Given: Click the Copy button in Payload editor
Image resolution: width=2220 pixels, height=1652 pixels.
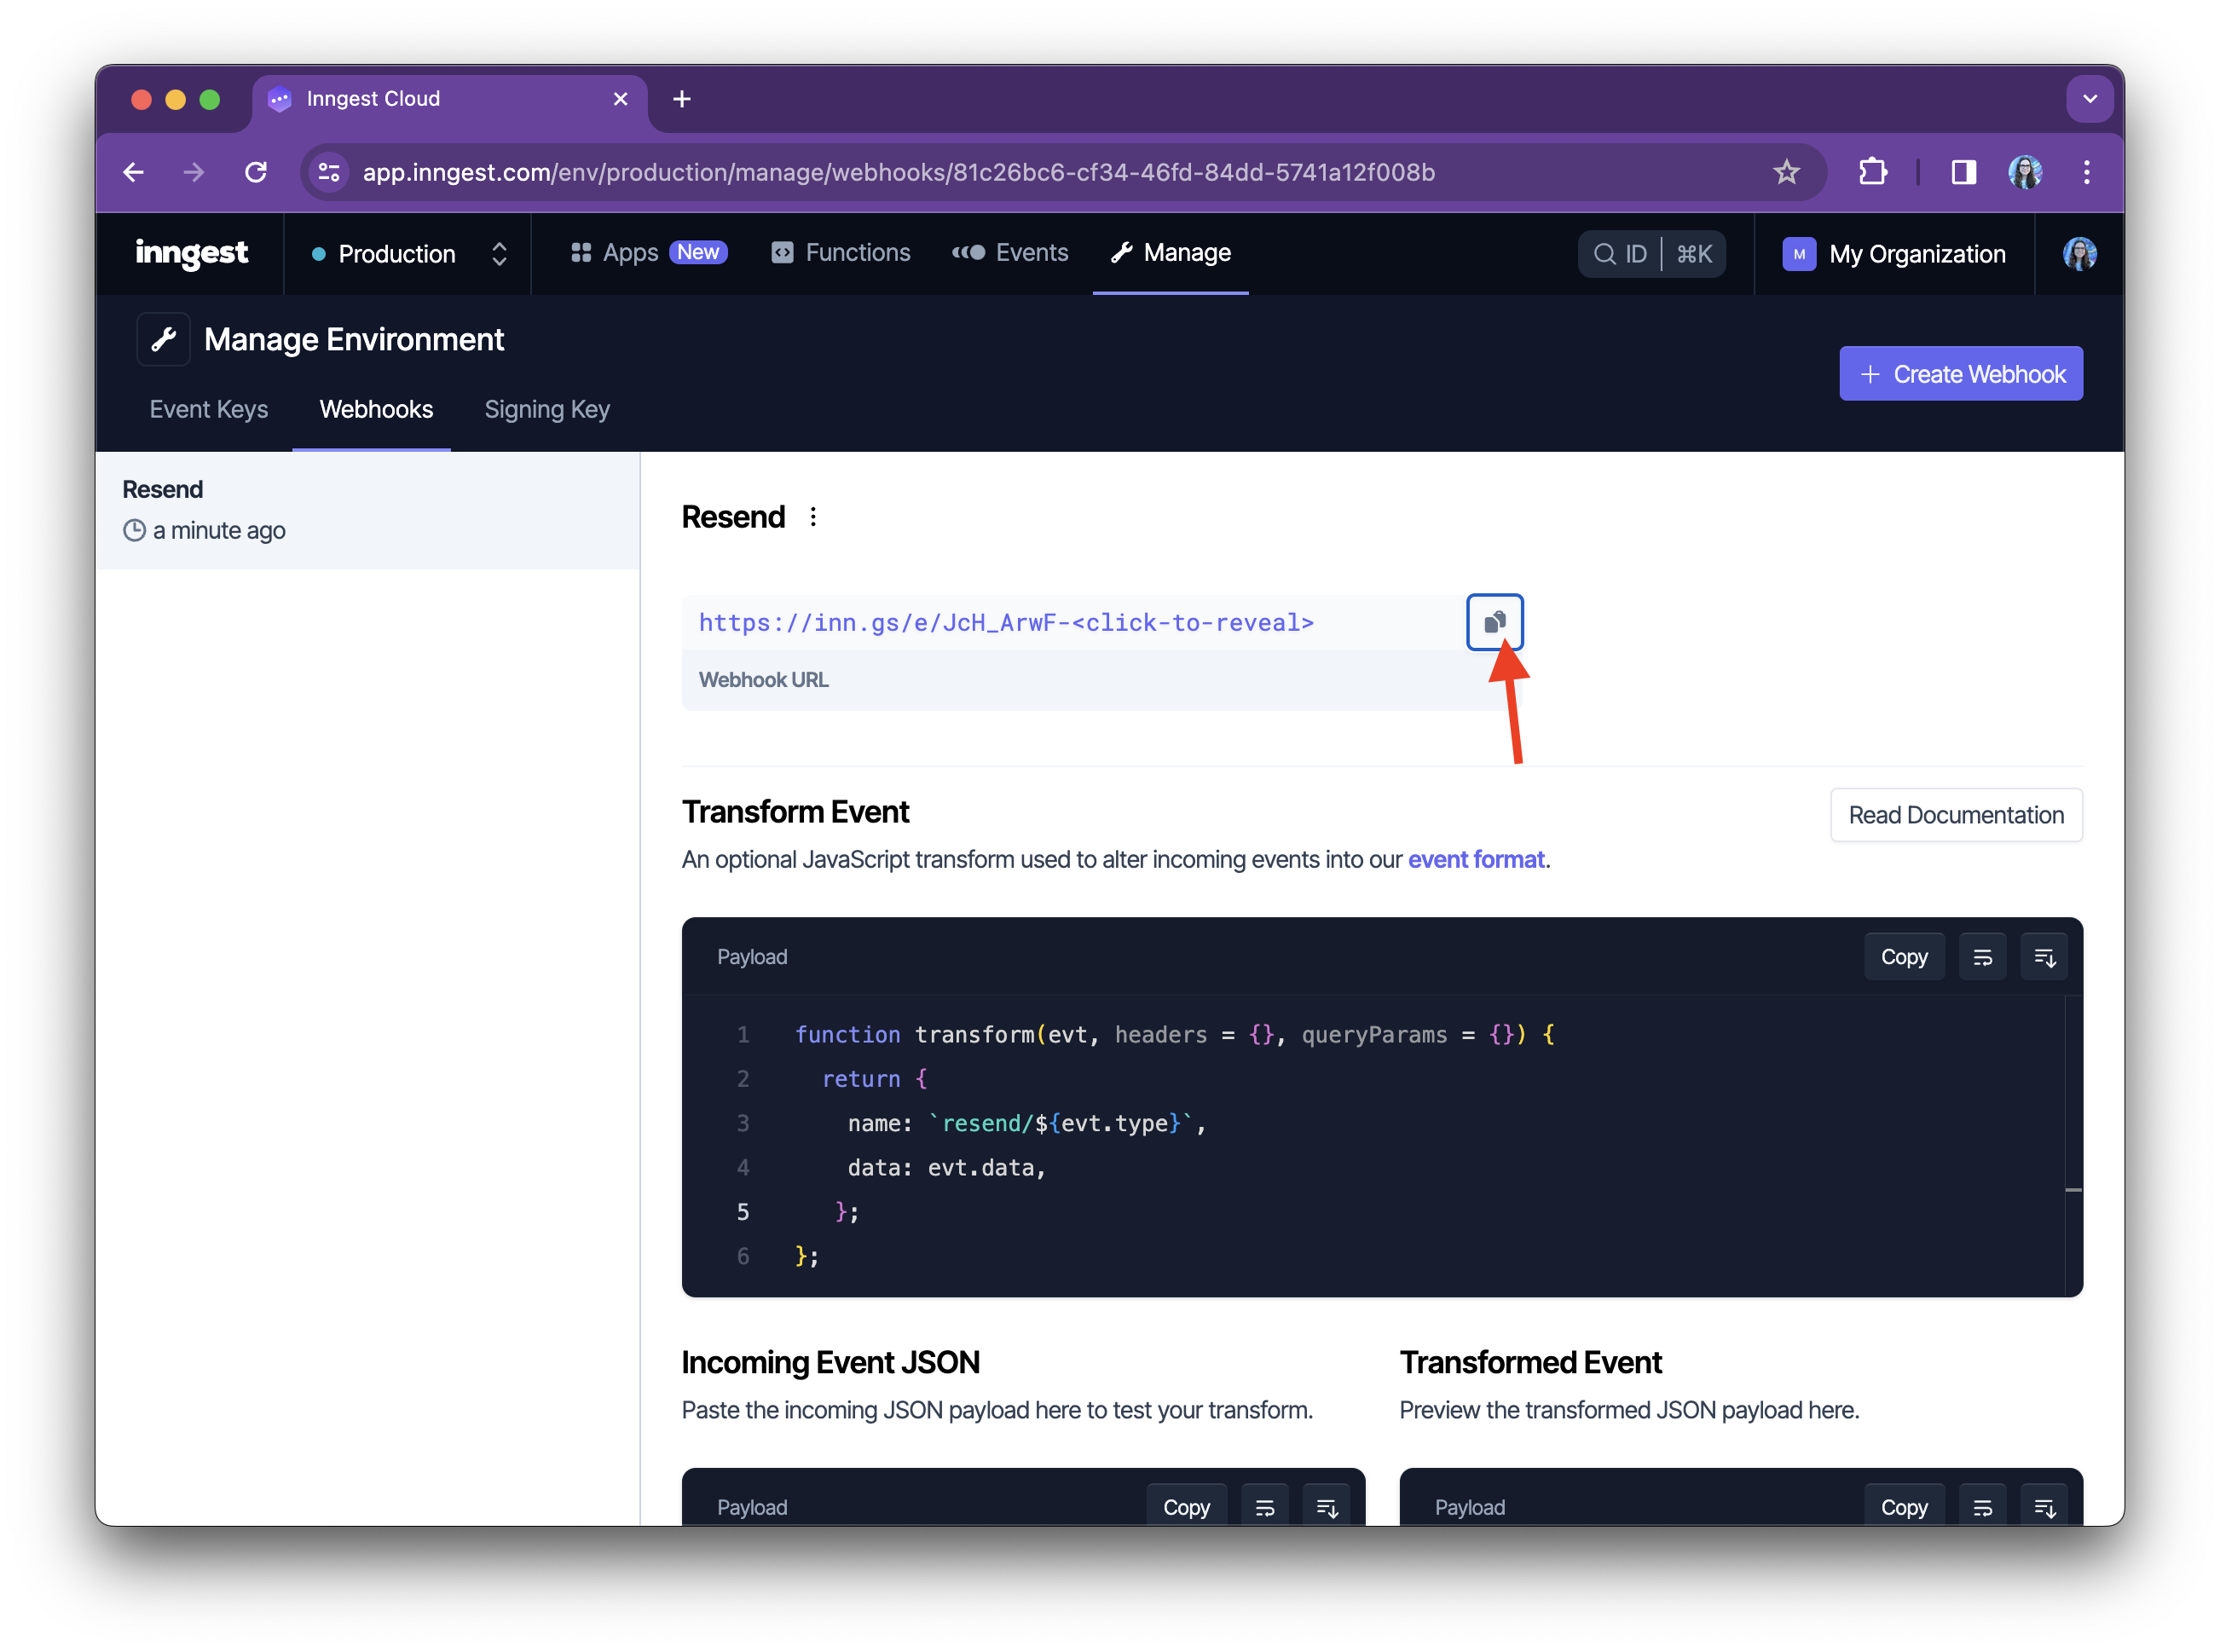Looking at the screenshot, I should click(1904, 956).
